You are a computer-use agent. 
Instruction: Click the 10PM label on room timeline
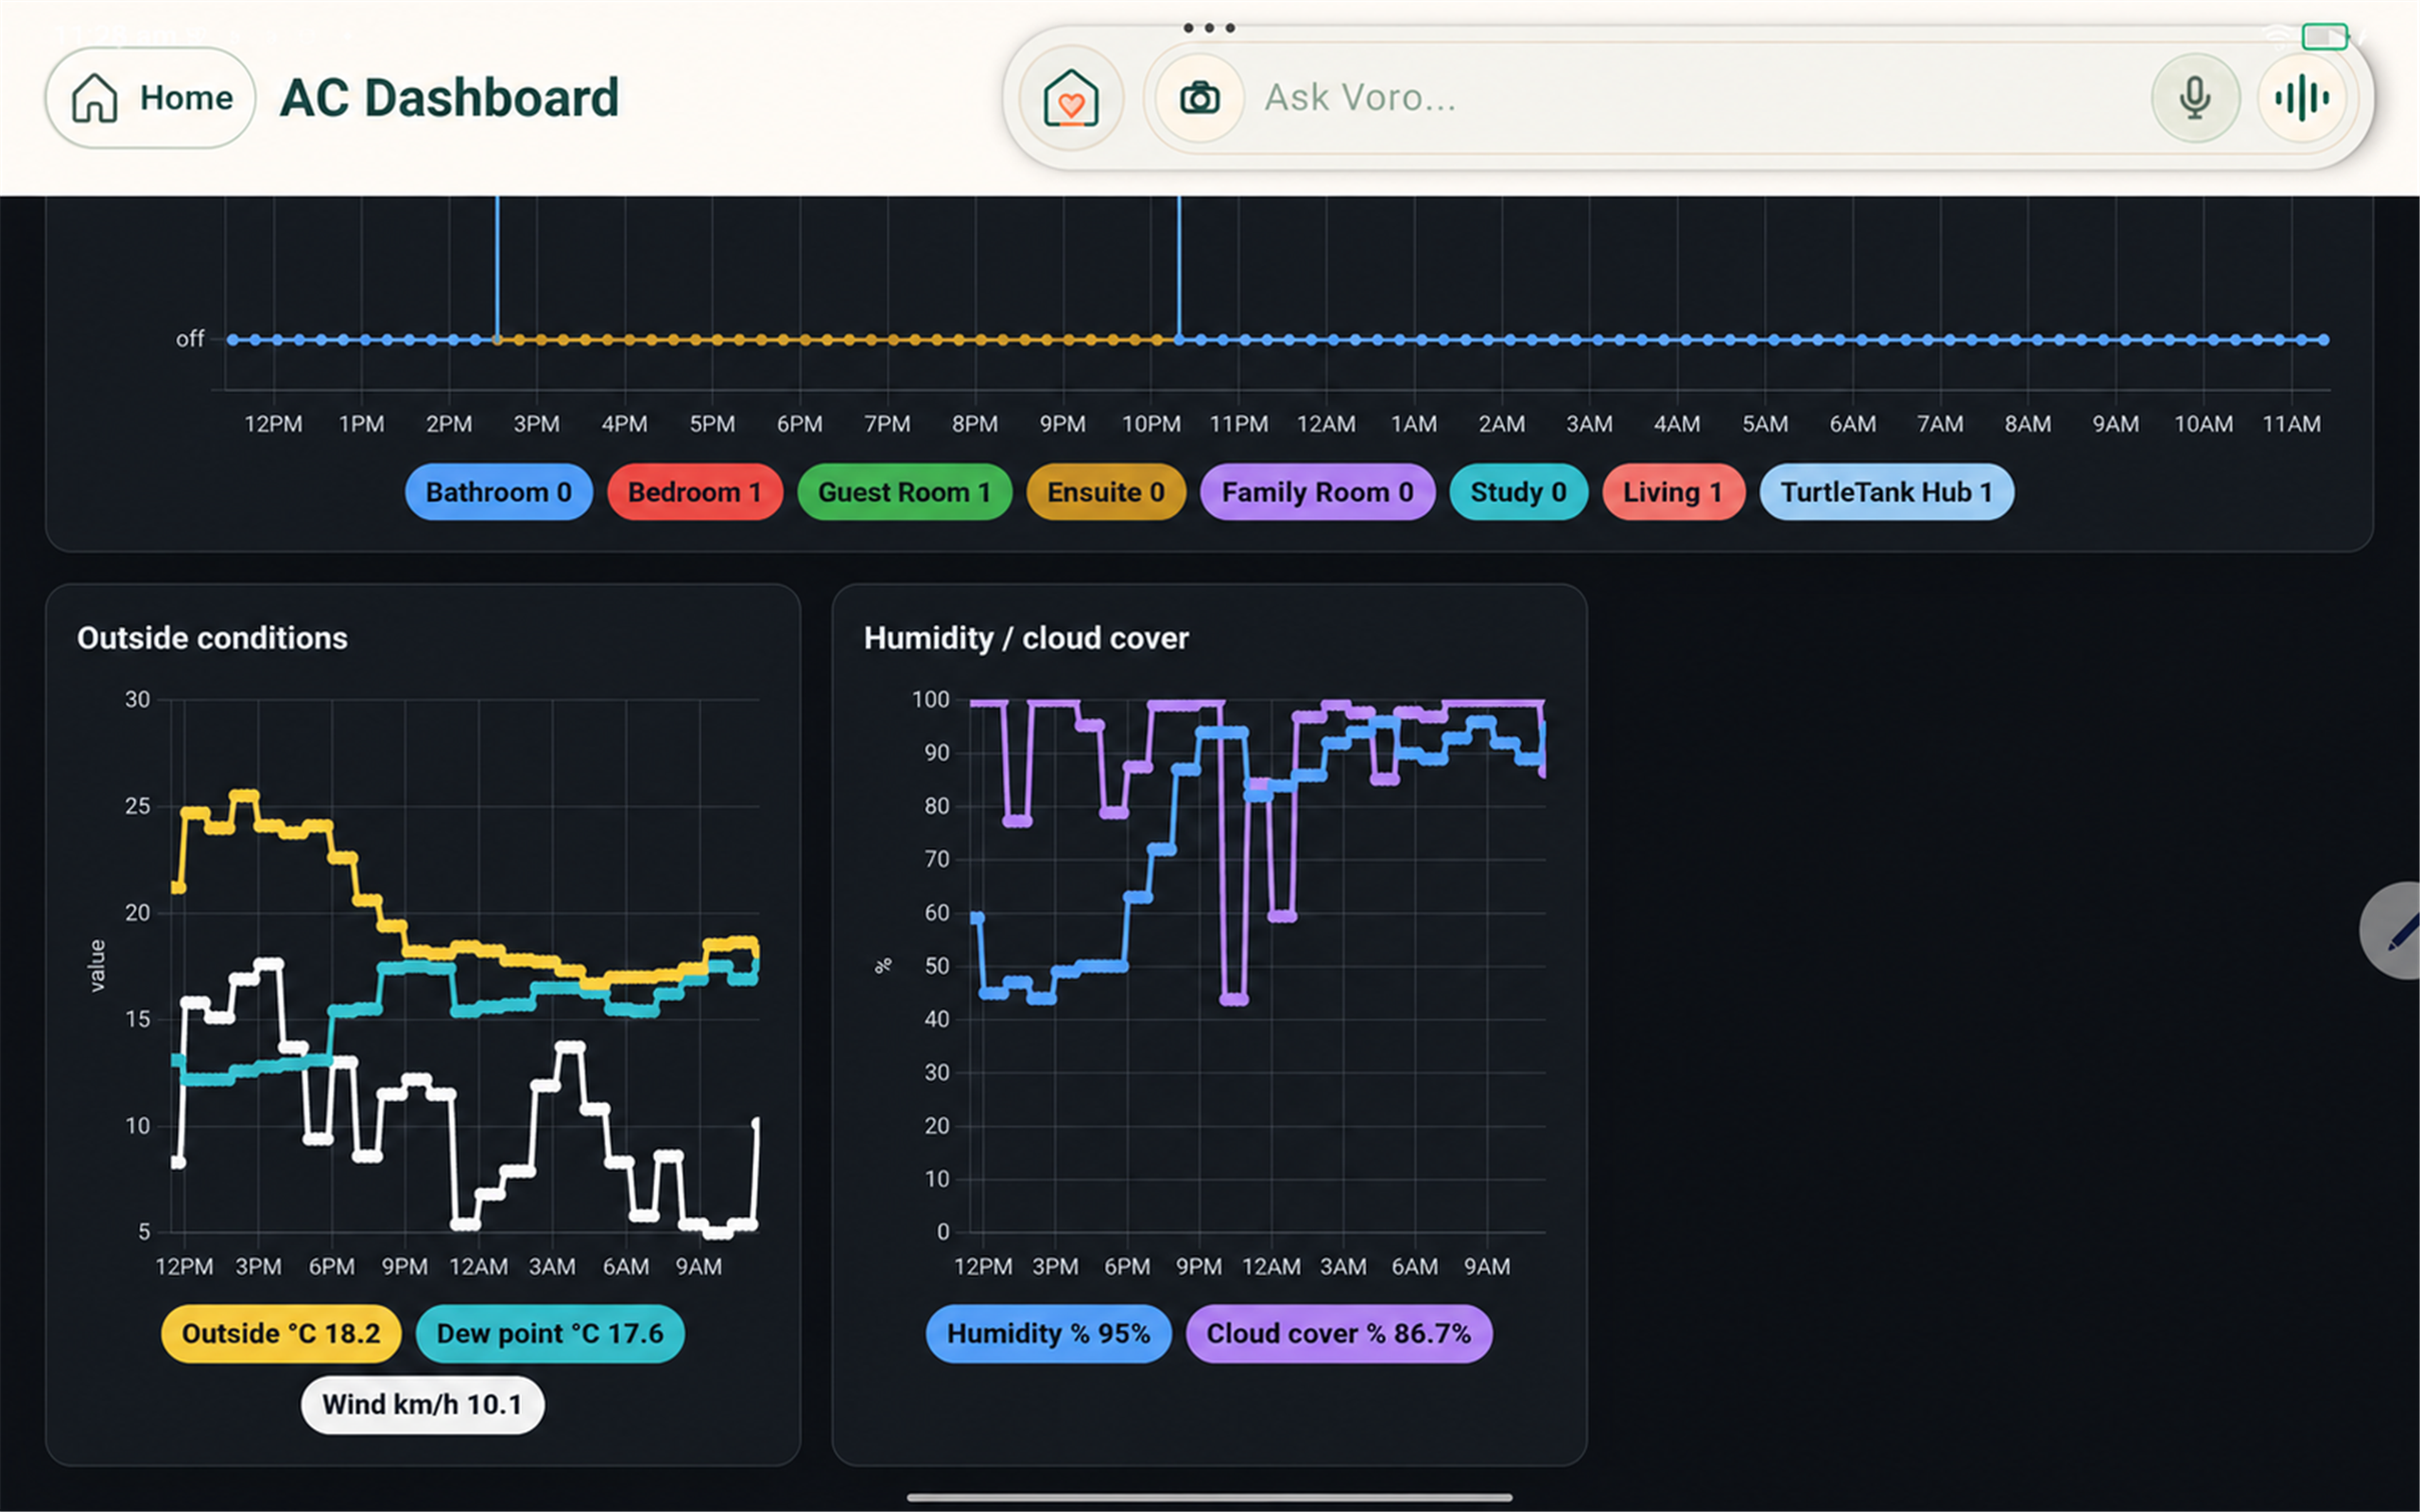[x=1150, y=424]
